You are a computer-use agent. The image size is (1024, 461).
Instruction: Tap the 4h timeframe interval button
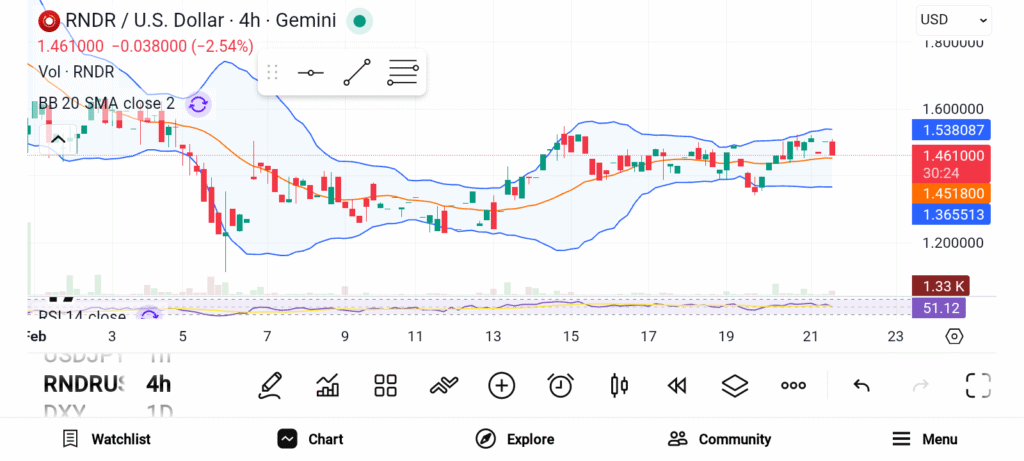pyautogui.click(x=158, y=384)
